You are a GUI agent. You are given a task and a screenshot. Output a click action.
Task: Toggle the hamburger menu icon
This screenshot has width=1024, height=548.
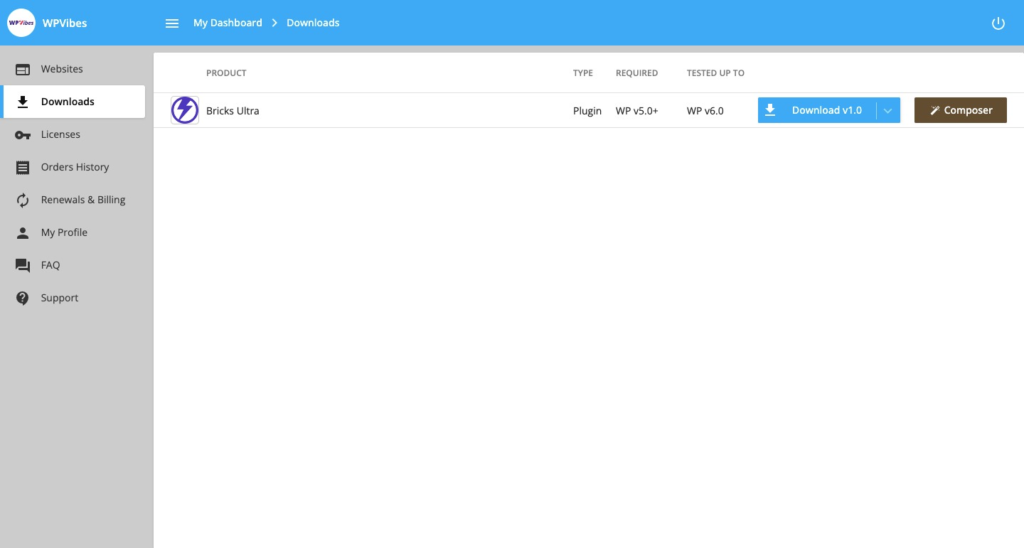pos(172,24)
